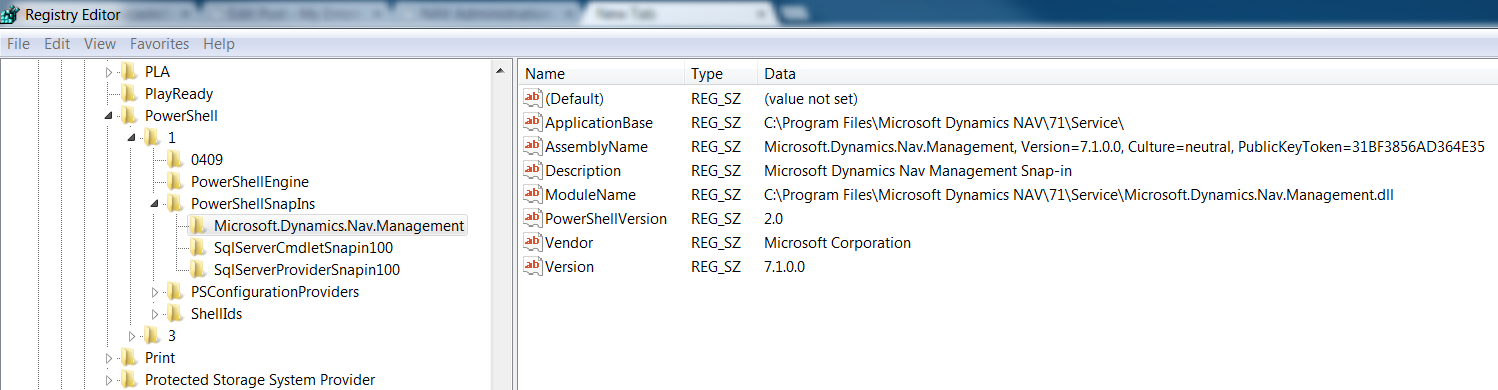
Task: Click the PowerShell folder icon
Action: click(128, 116)
